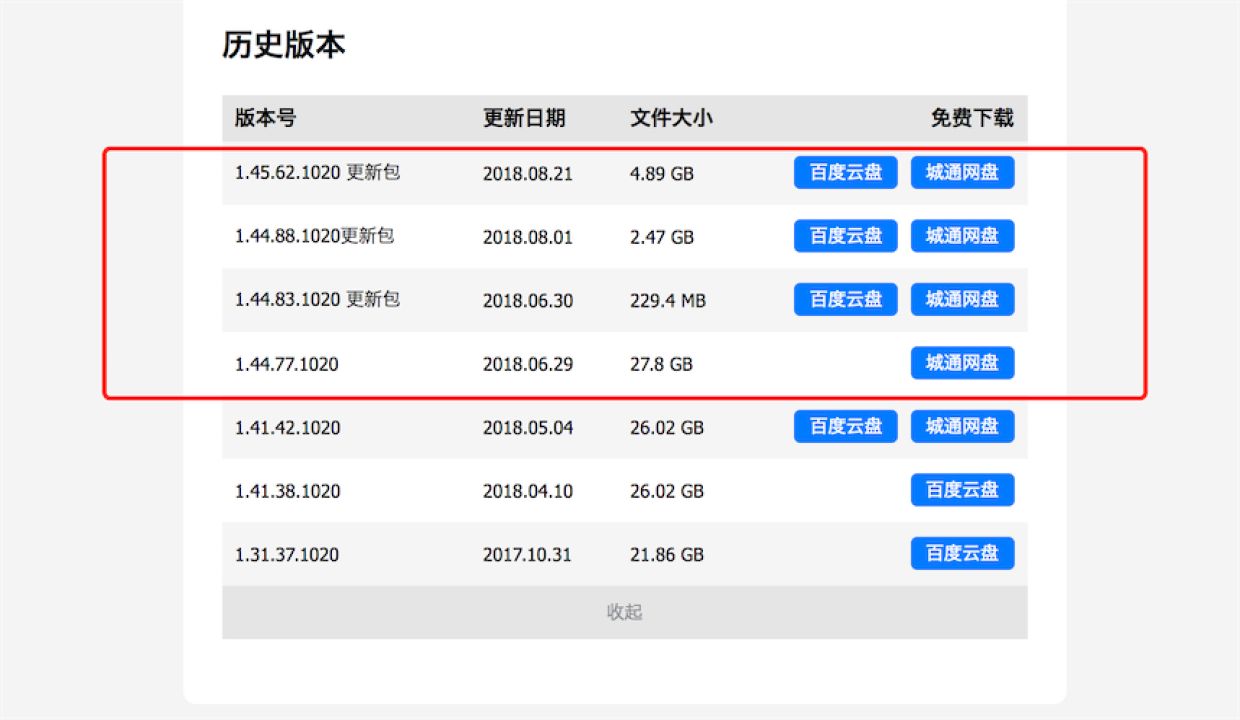Get 1.41.42.1020 via 百度云盘
Viewport: 1240px width, 720px height.
(x=846, y=426)
